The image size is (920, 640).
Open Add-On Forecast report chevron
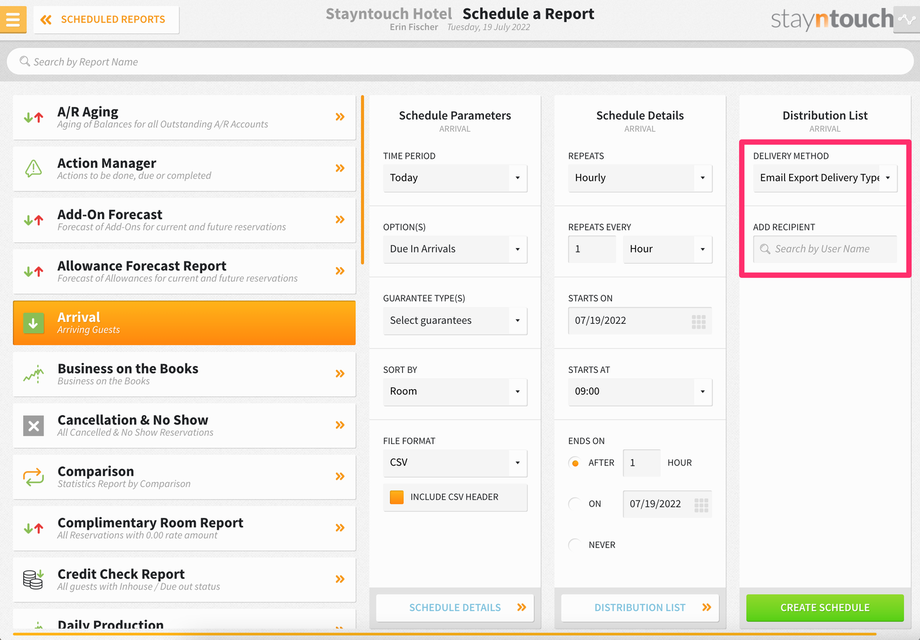tap(340, 219)
